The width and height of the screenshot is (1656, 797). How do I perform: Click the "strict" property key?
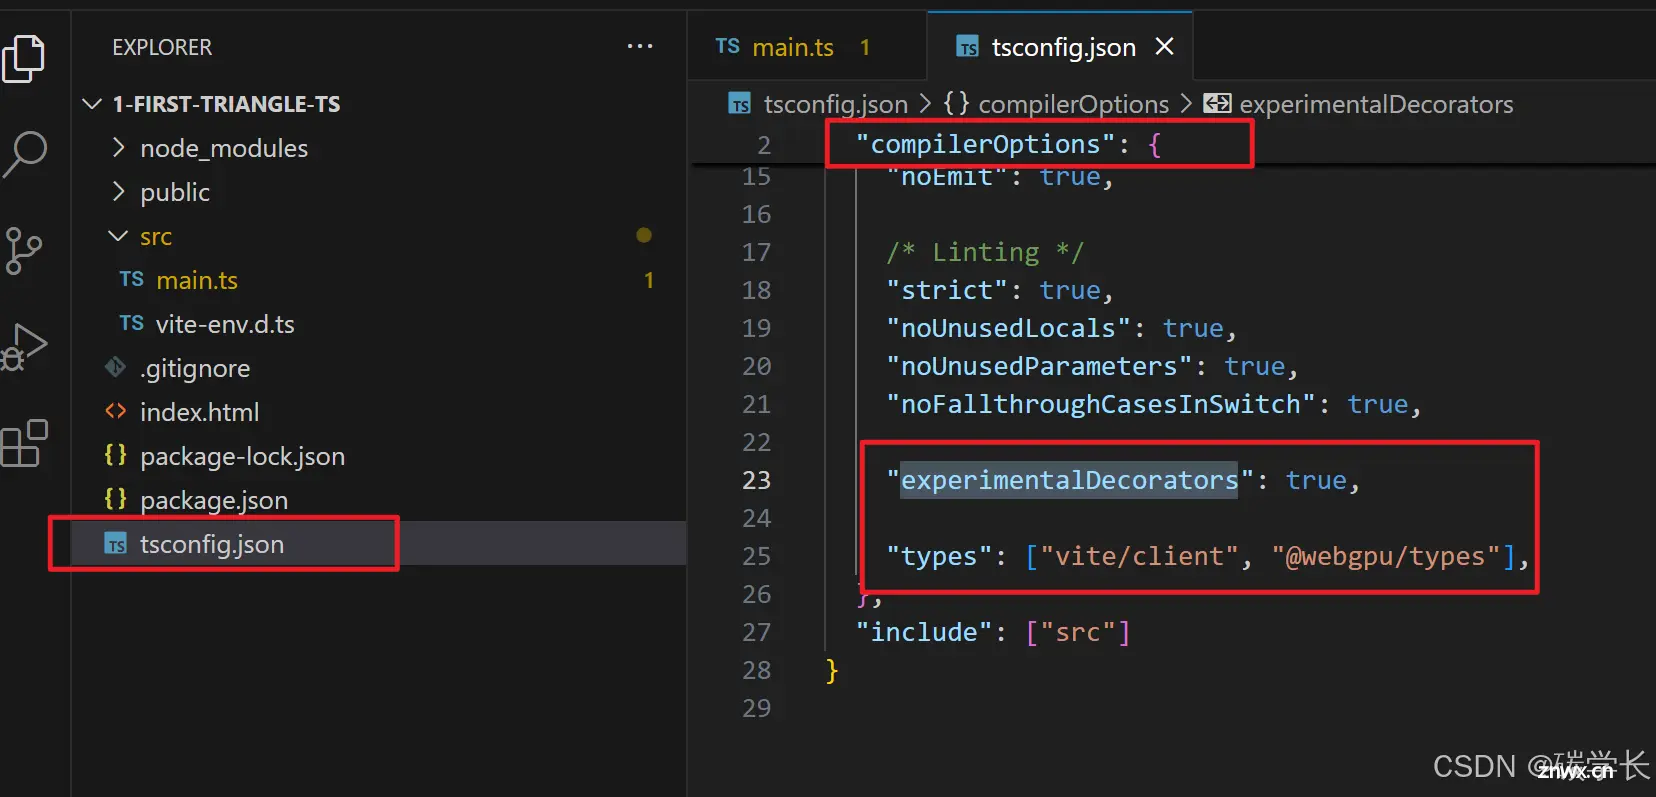tap(947, 290)
